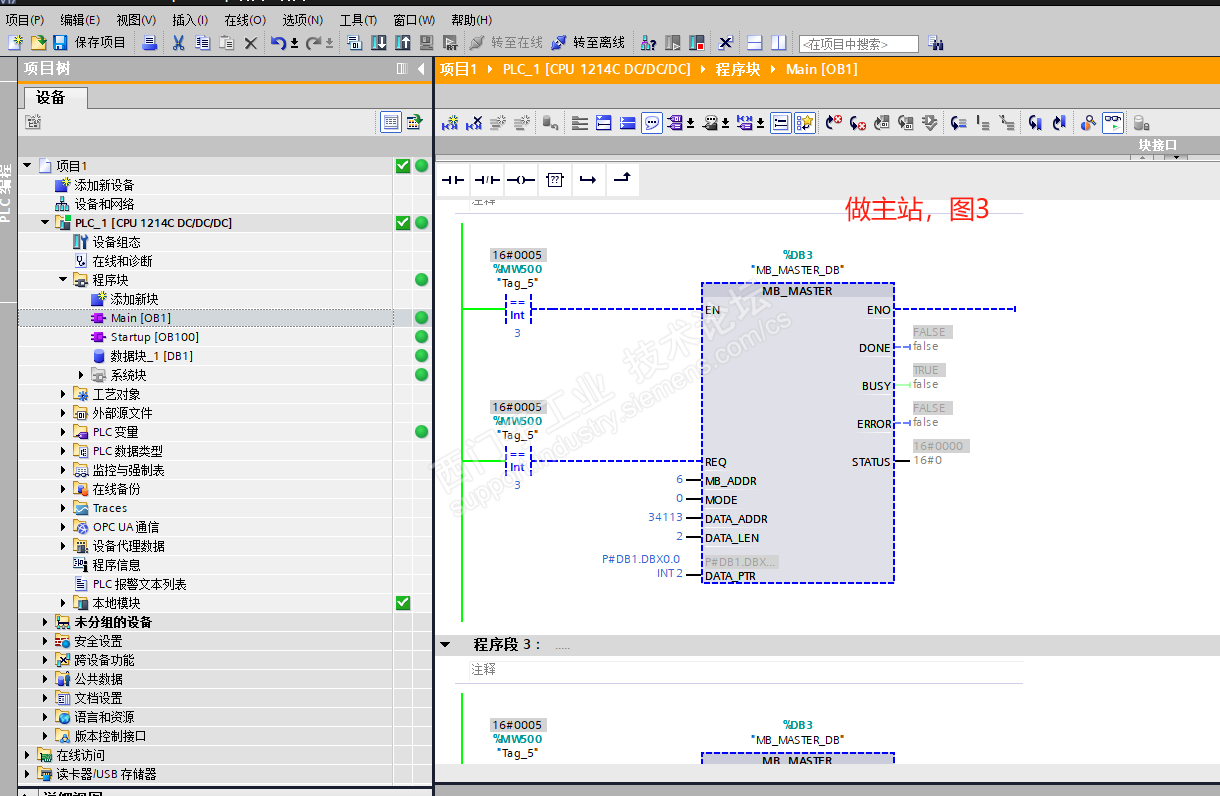Click the monitoring on/off glasses icon
Image resolution: width=1220 pixels, height=796 pixels.
(x=1112, y=123)
